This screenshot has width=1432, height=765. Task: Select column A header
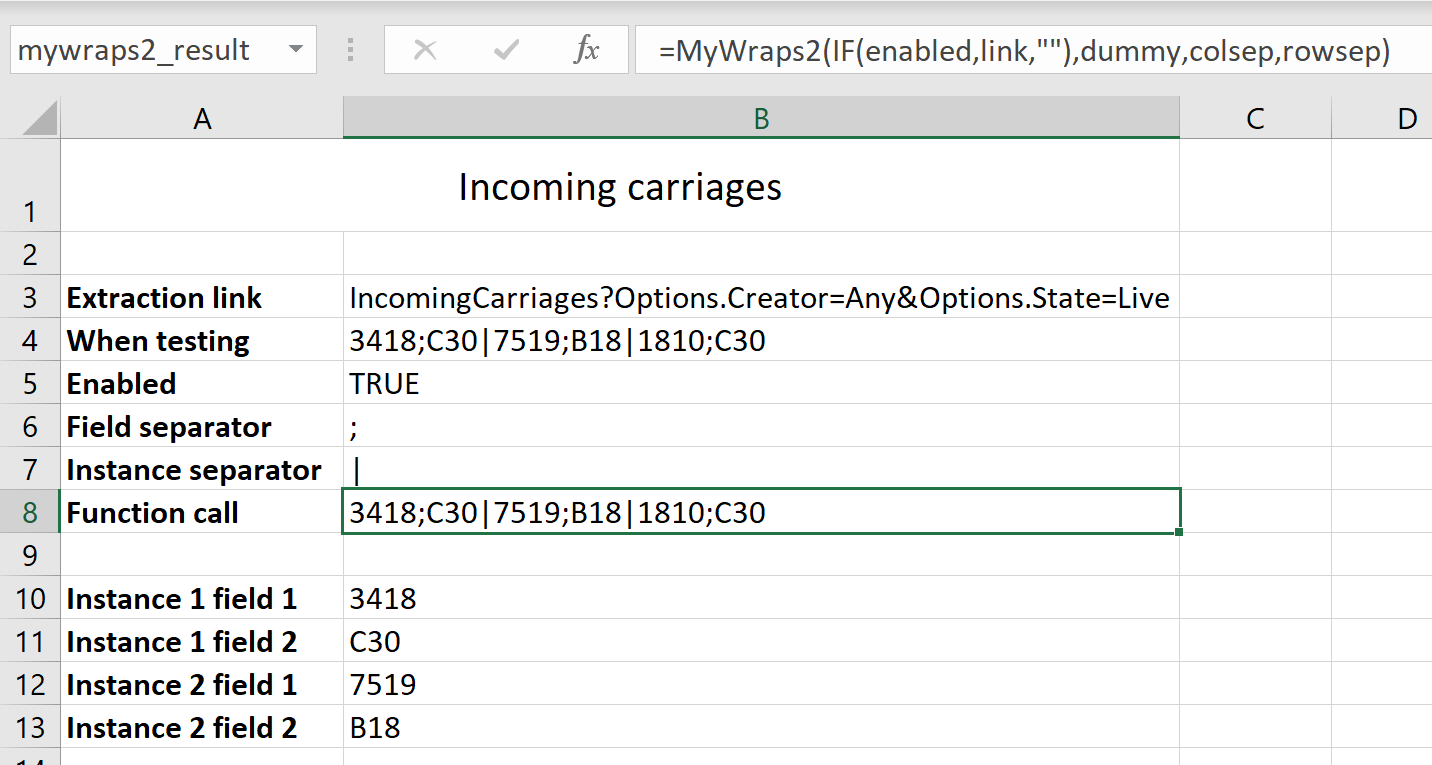[x=202, y=117]
